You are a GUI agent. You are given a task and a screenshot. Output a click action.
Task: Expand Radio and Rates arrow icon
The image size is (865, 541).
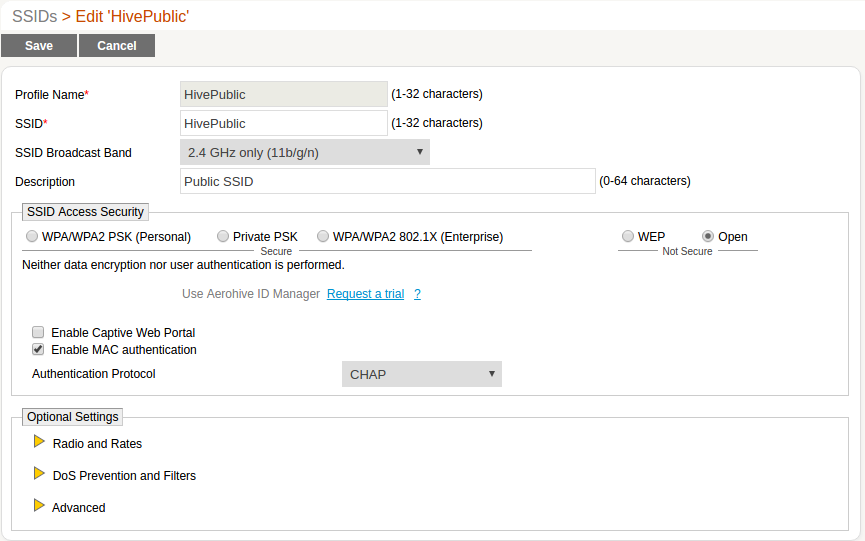[39, 442]
